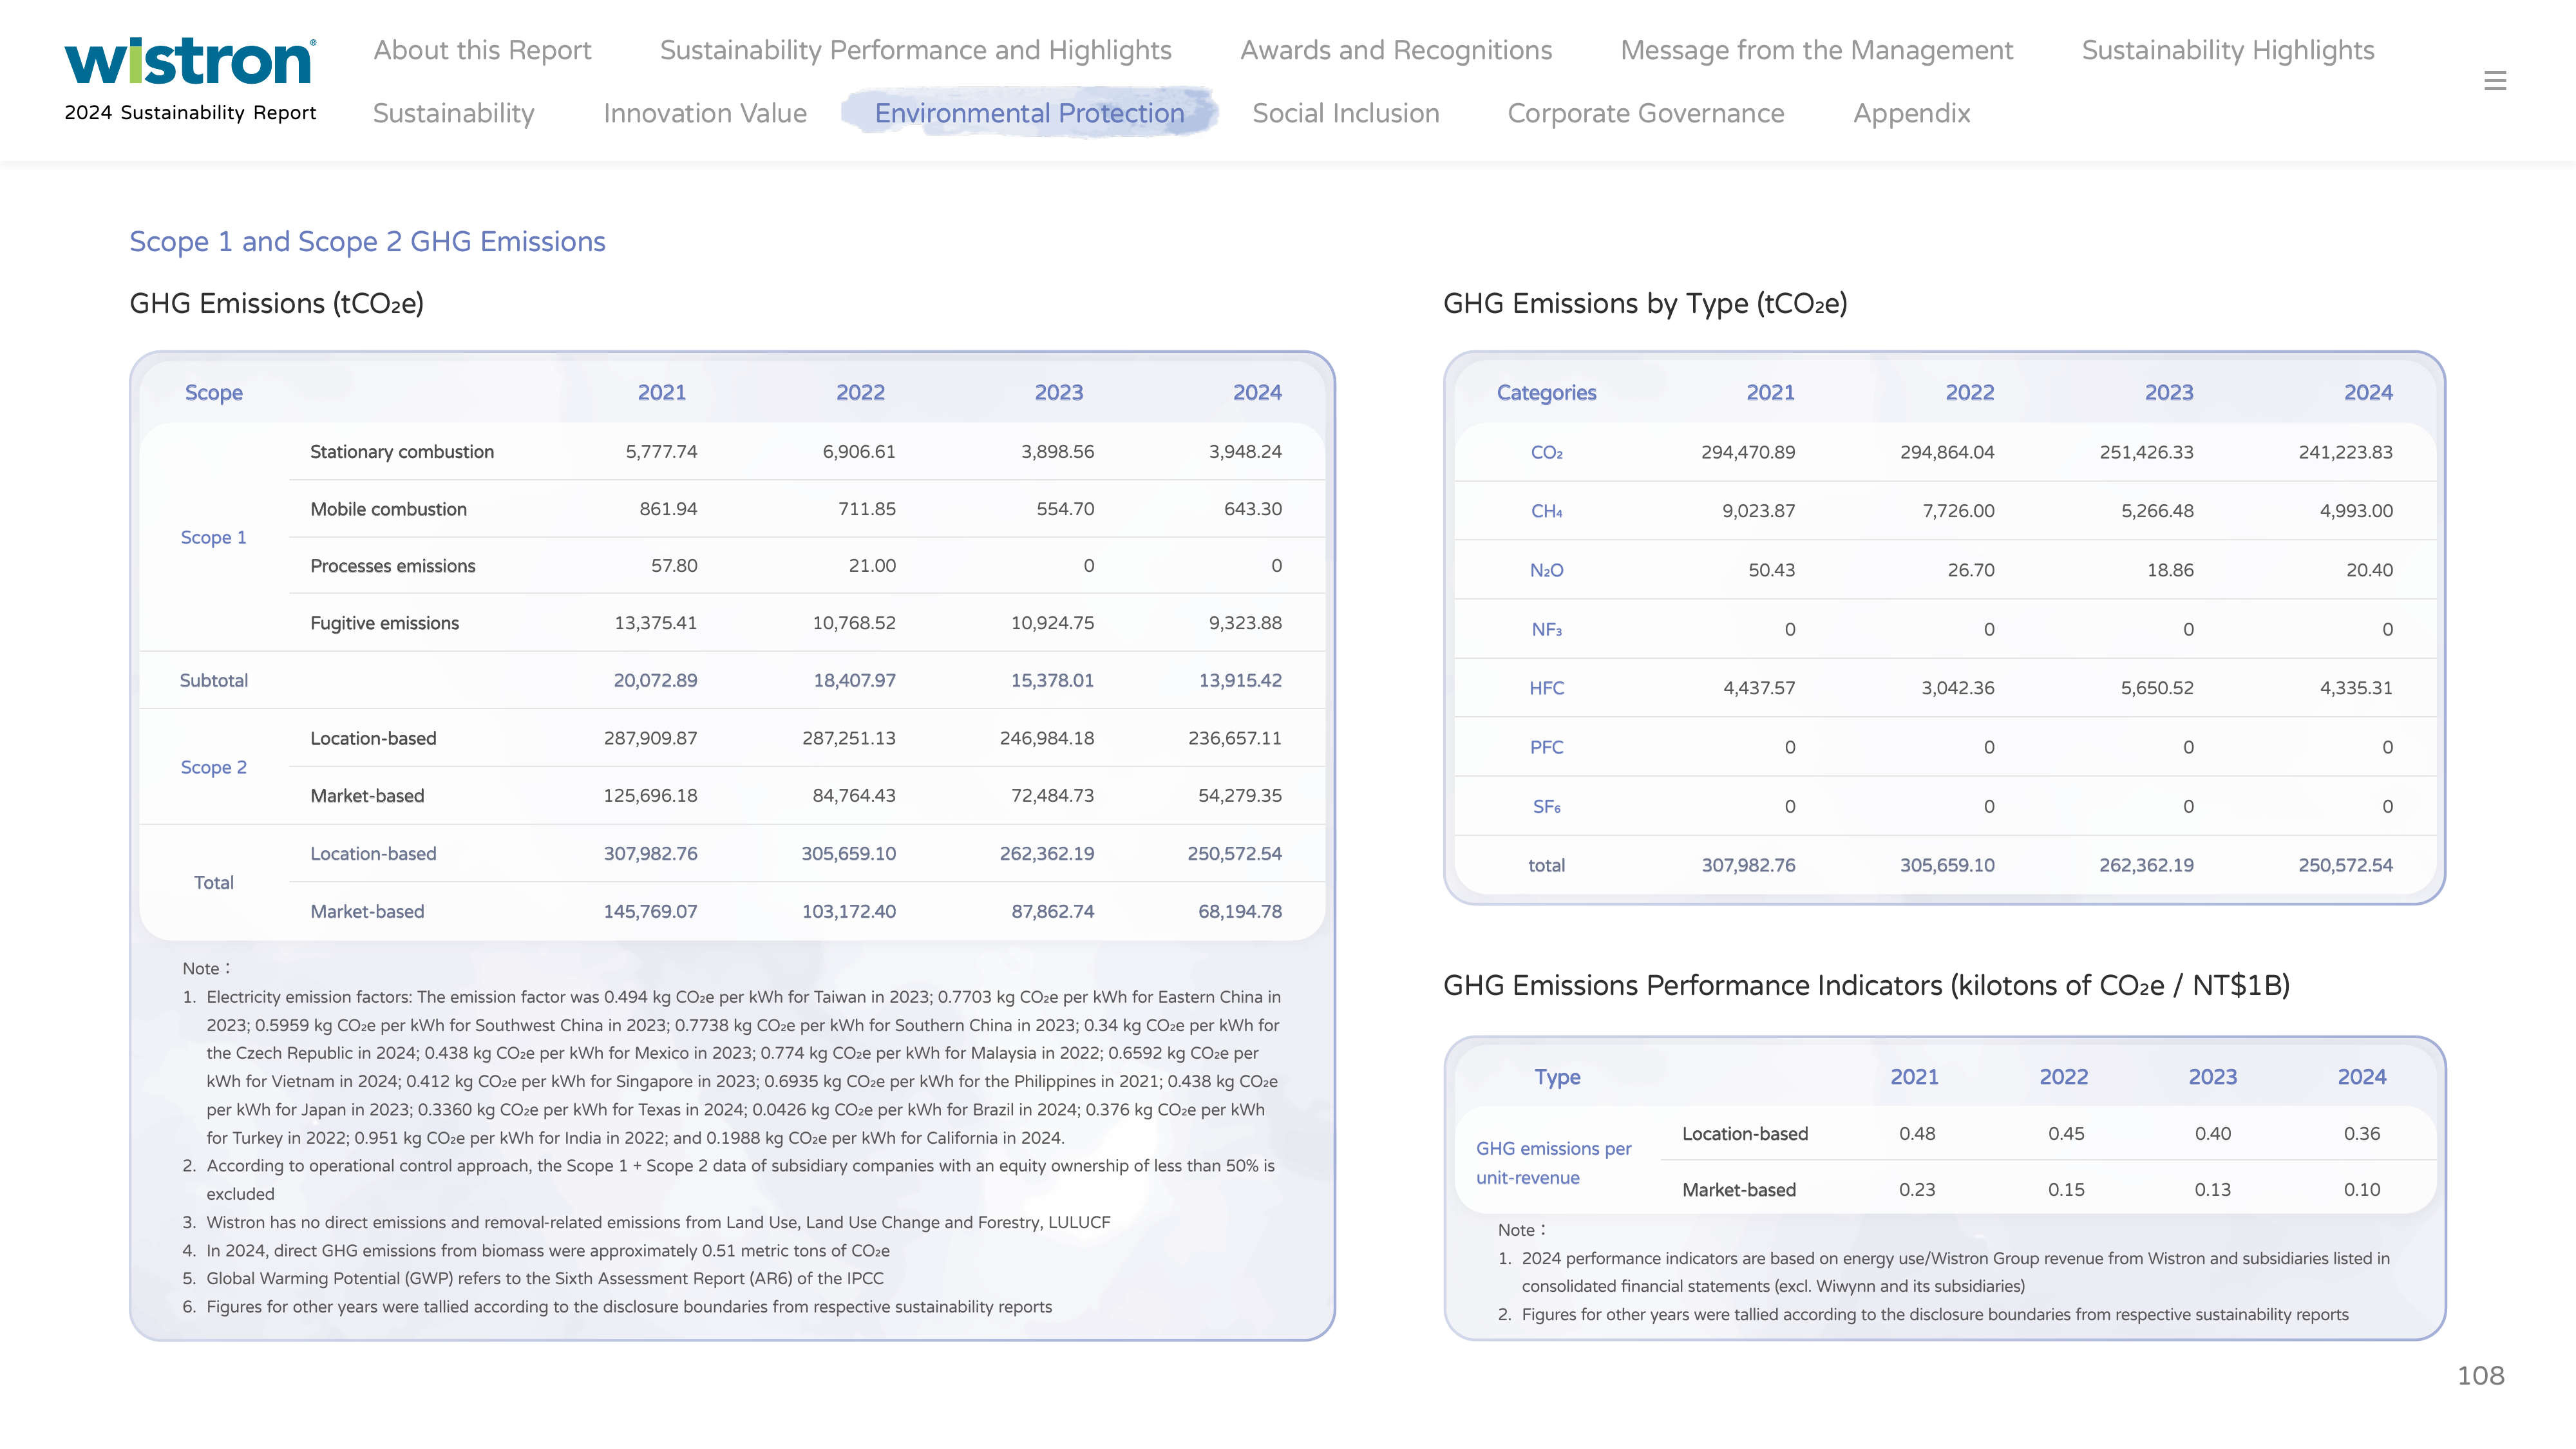Click Scope 2 location-based 2021 value 287,909.87
The height and width of the screenshot is (1449, 2576).
(x=650, y=738)
